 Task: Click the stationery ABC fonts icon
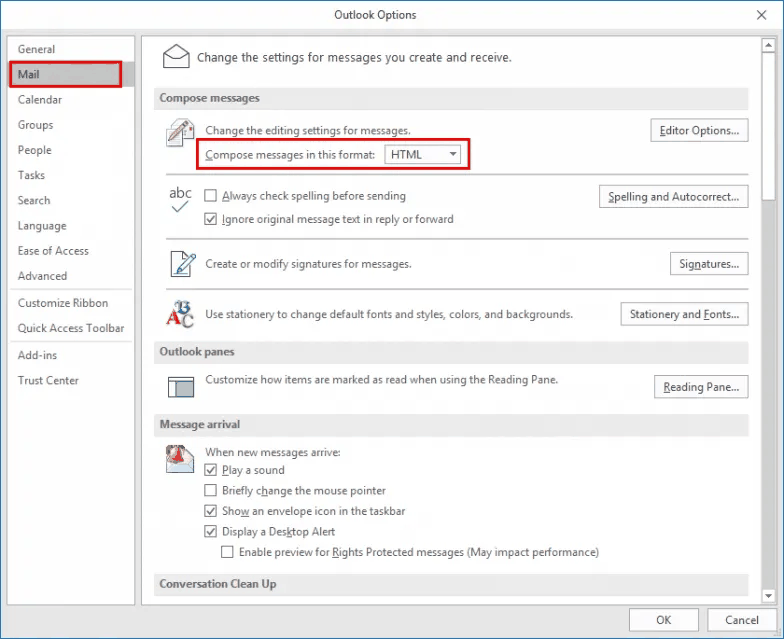click(180, 314)
